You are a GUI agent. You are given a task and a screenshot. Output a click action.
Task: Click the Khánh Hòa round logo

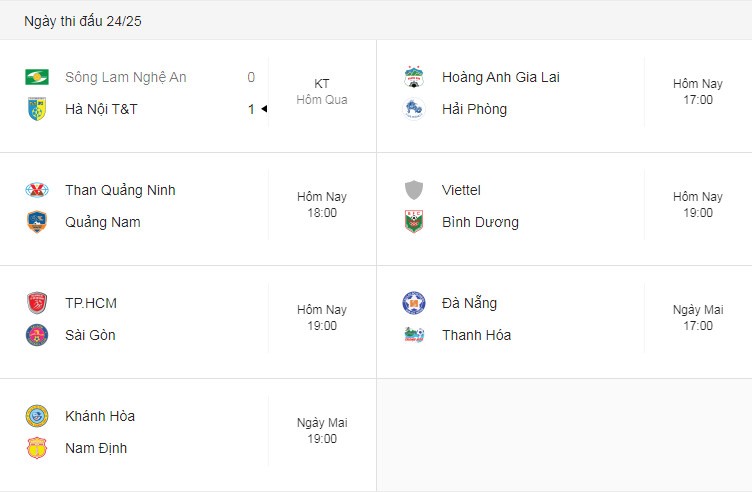(37, 416)
